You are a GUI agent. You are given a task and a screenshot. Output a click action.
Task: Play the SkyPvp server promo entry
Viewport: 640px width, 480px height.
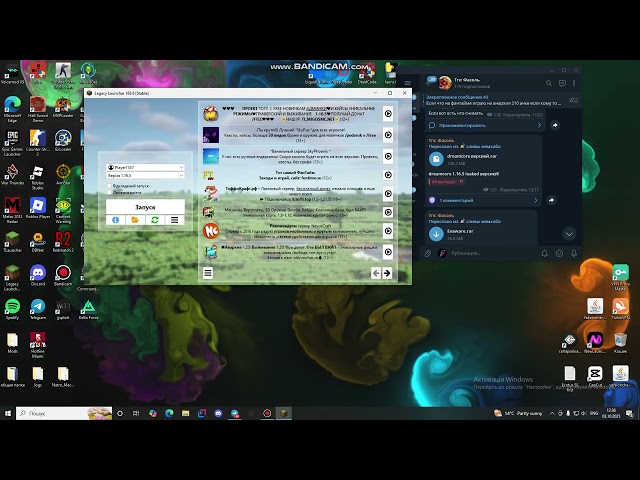point(388,135)
